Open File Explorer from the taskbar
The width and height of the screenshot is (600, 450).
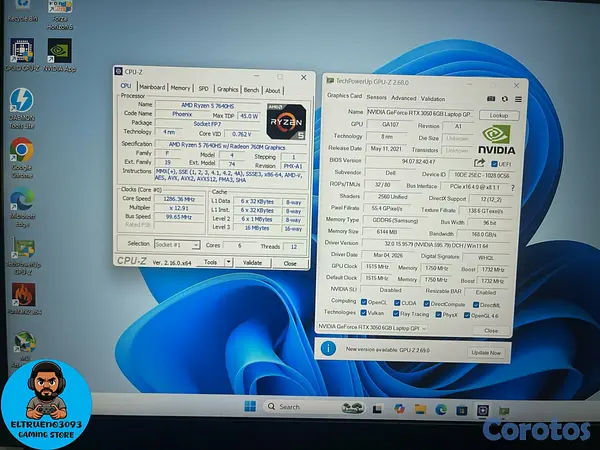tap(420, 409)
